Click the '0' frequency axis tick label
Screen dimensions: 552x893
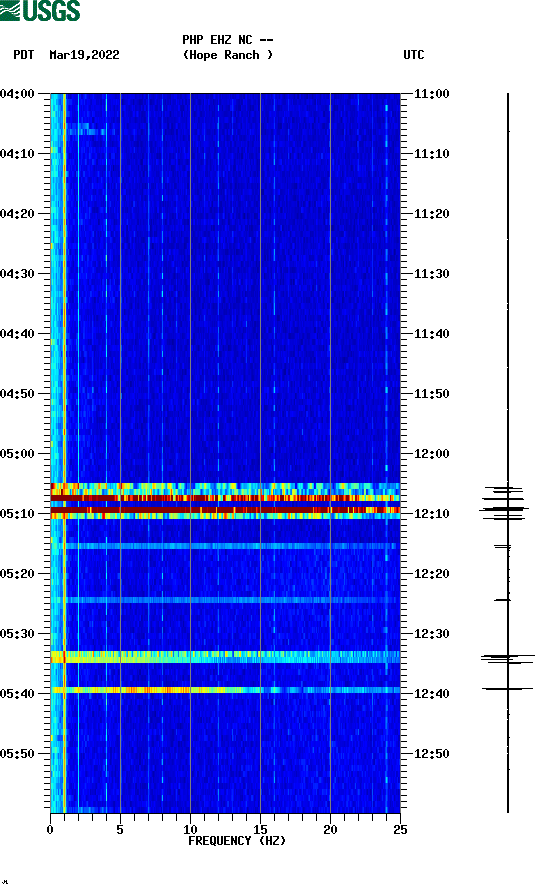(50, 830)
